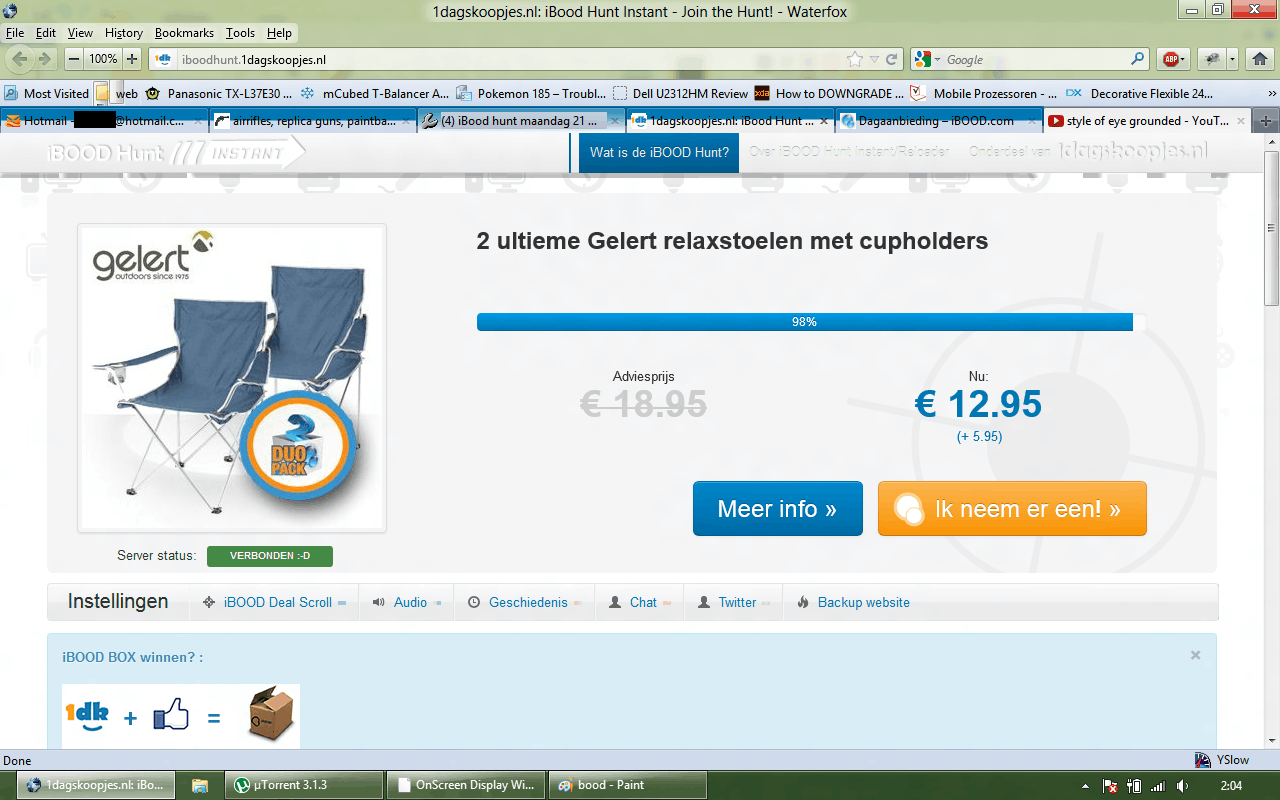This screenshot has height=800, width=1280.
Task: Expand the dropdown next to the add-on icon
Action: point(1232,59)
